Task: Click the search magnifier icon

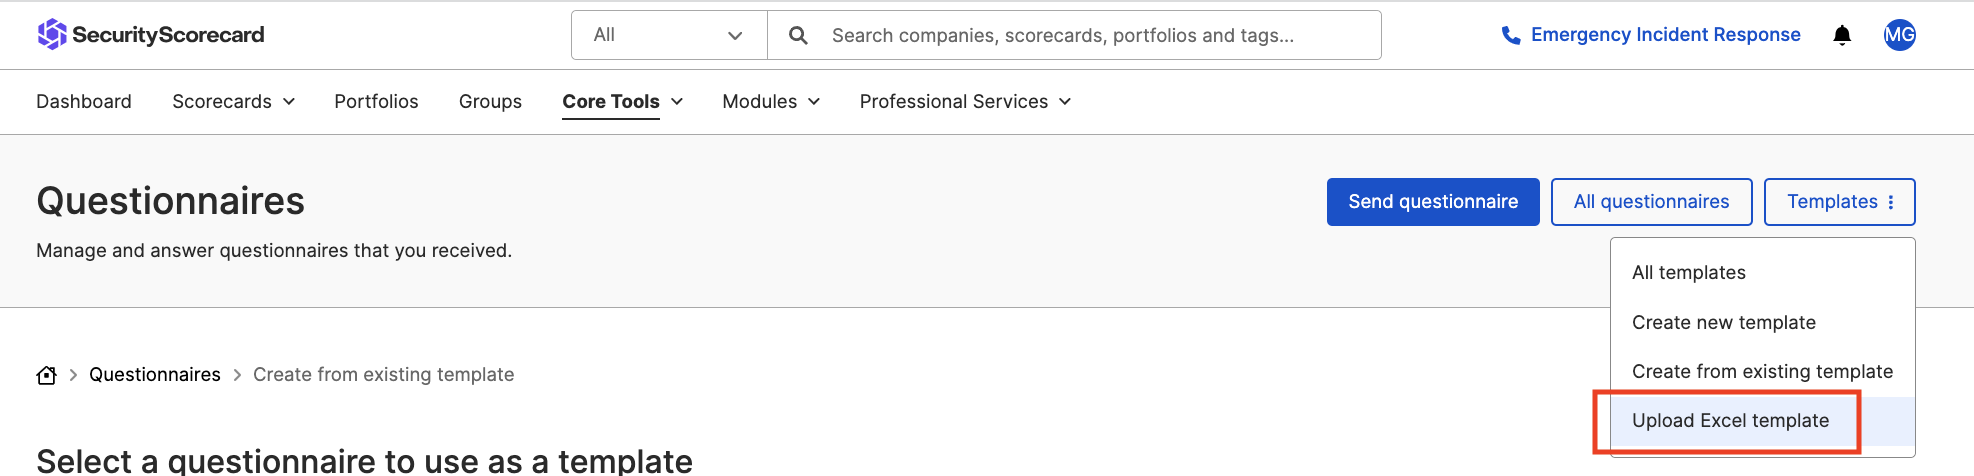Action: pyautogui.click(x=798, y=36)
